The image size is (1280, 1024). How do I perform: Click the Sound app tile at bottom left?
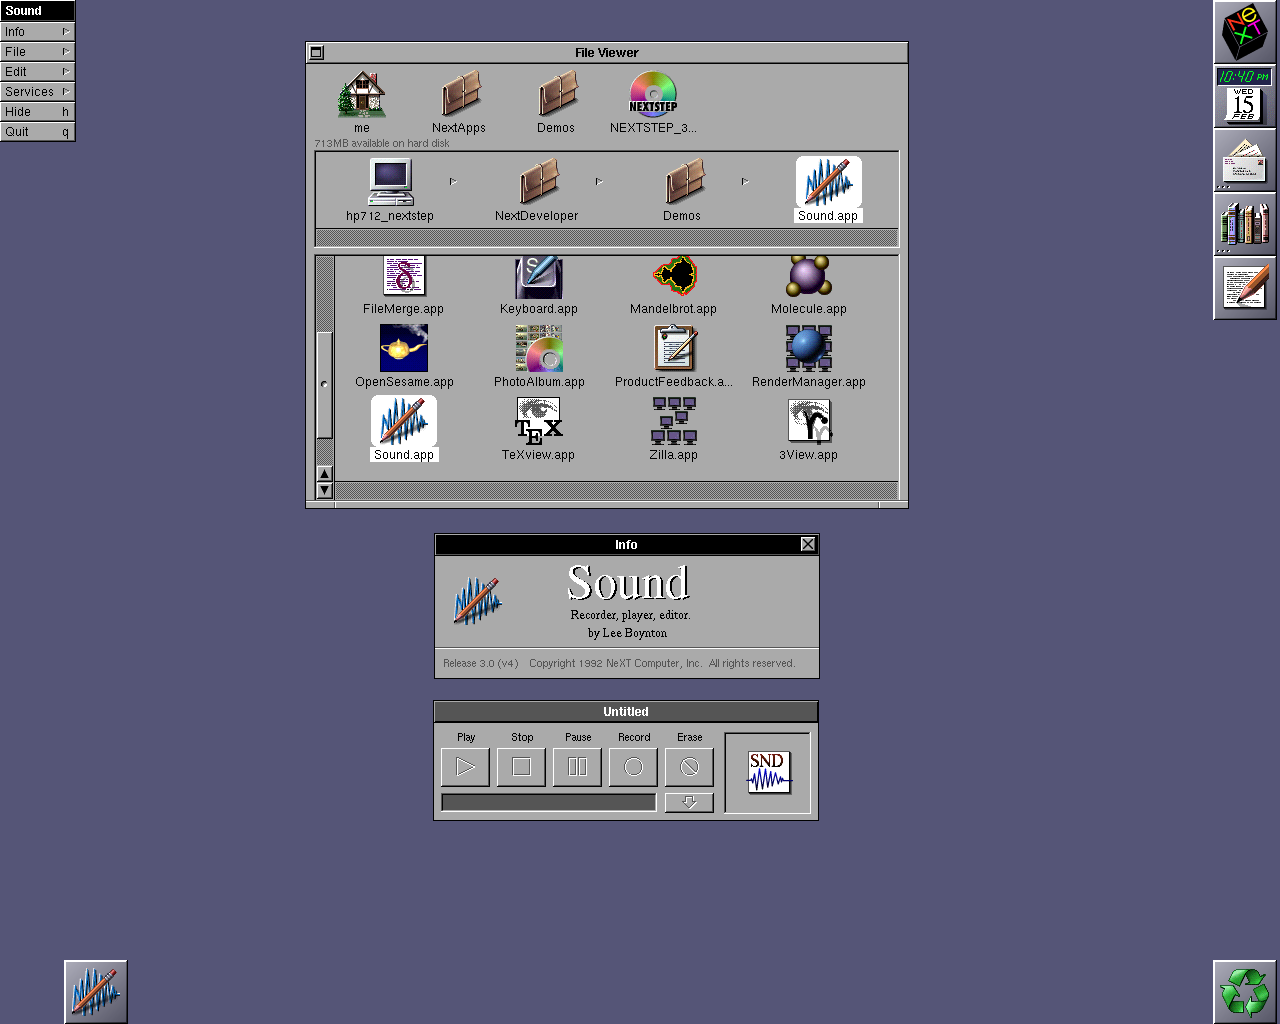pyautogui.click(x=96, y=992)
